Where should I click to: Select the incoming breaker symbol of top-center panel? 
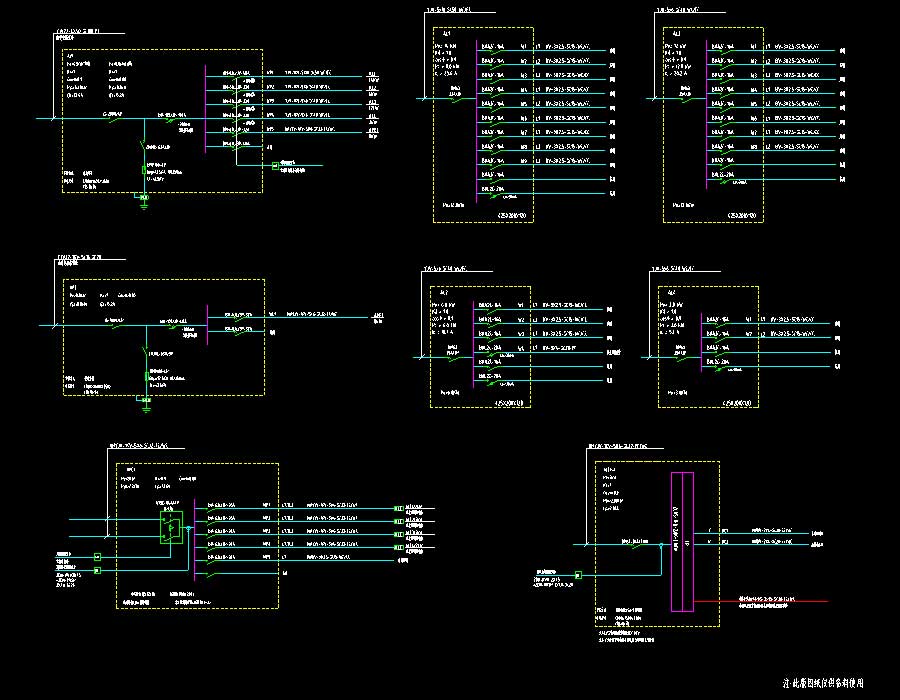pos(457,98)
